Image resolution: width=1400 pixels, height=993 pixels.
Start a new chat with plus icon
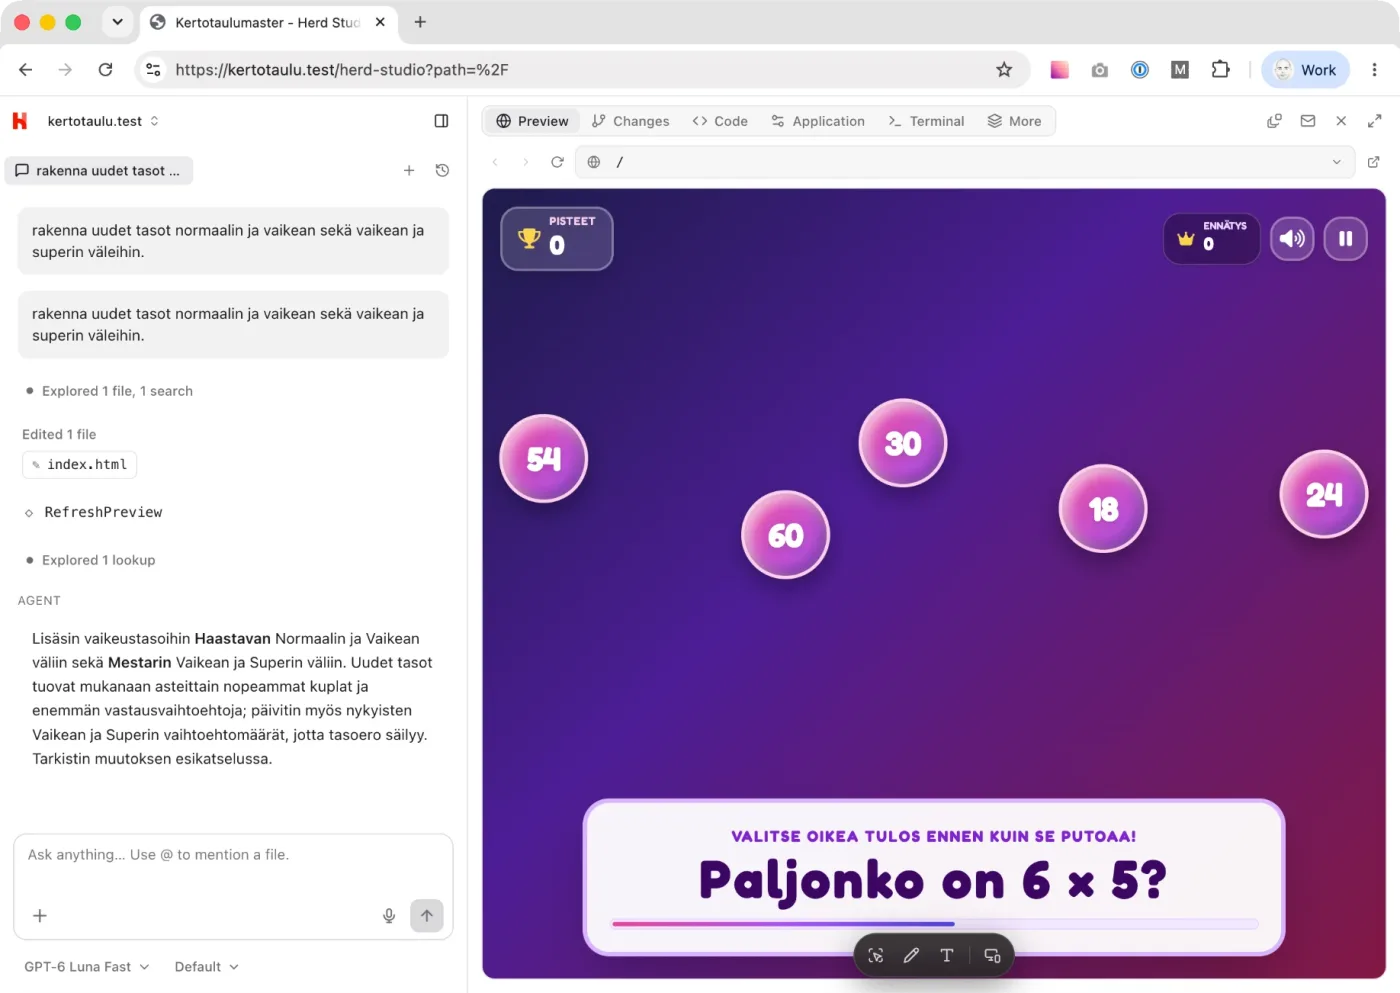click(409, 171)
